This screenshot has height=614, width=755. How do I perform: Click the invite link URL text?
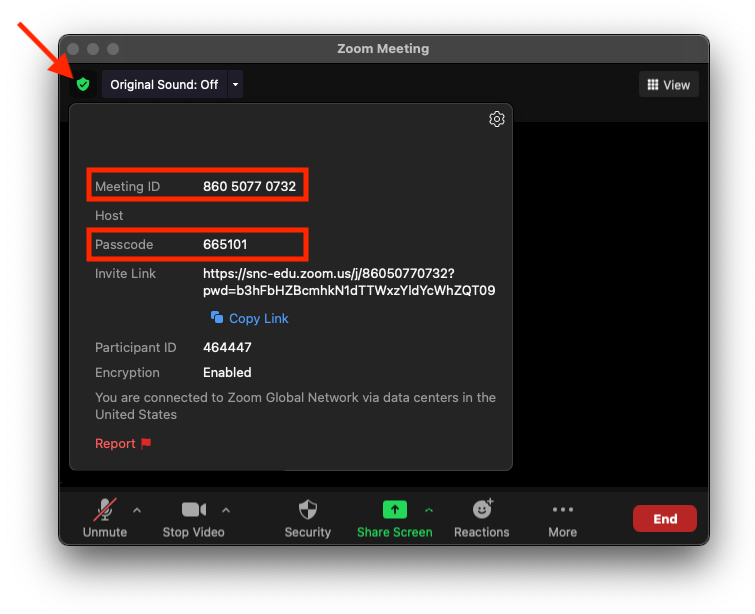click(349, 282)
